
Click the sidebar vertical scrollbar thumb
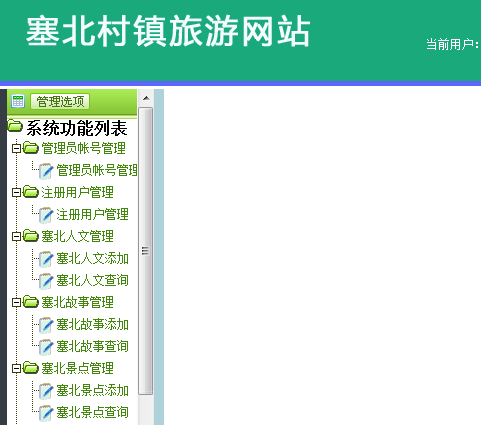[x=146, y=251]
